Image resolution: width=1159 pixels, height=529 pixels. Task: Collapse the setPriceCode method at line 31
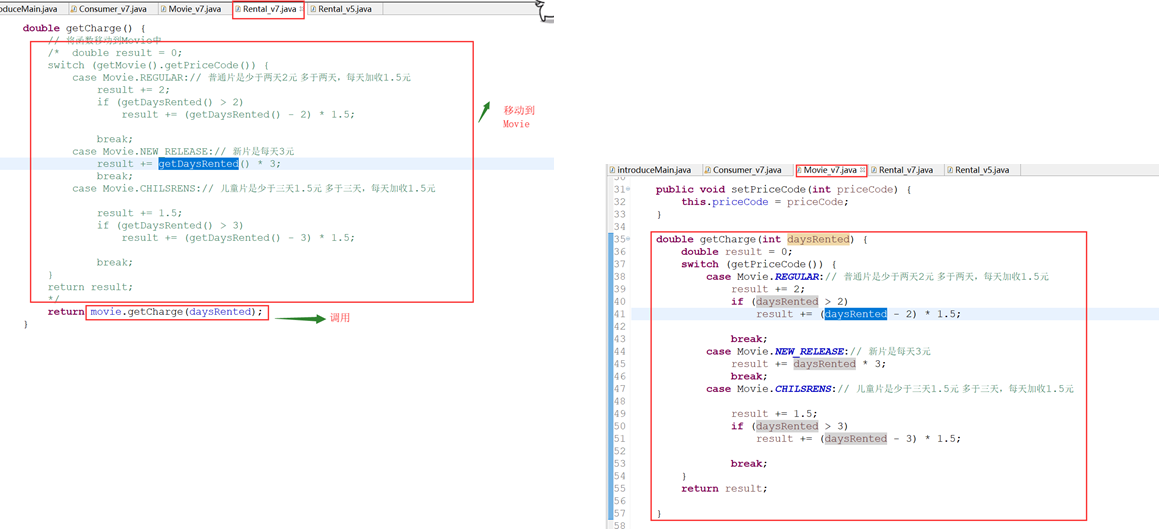pyautogui.click(x=628, y=189)
